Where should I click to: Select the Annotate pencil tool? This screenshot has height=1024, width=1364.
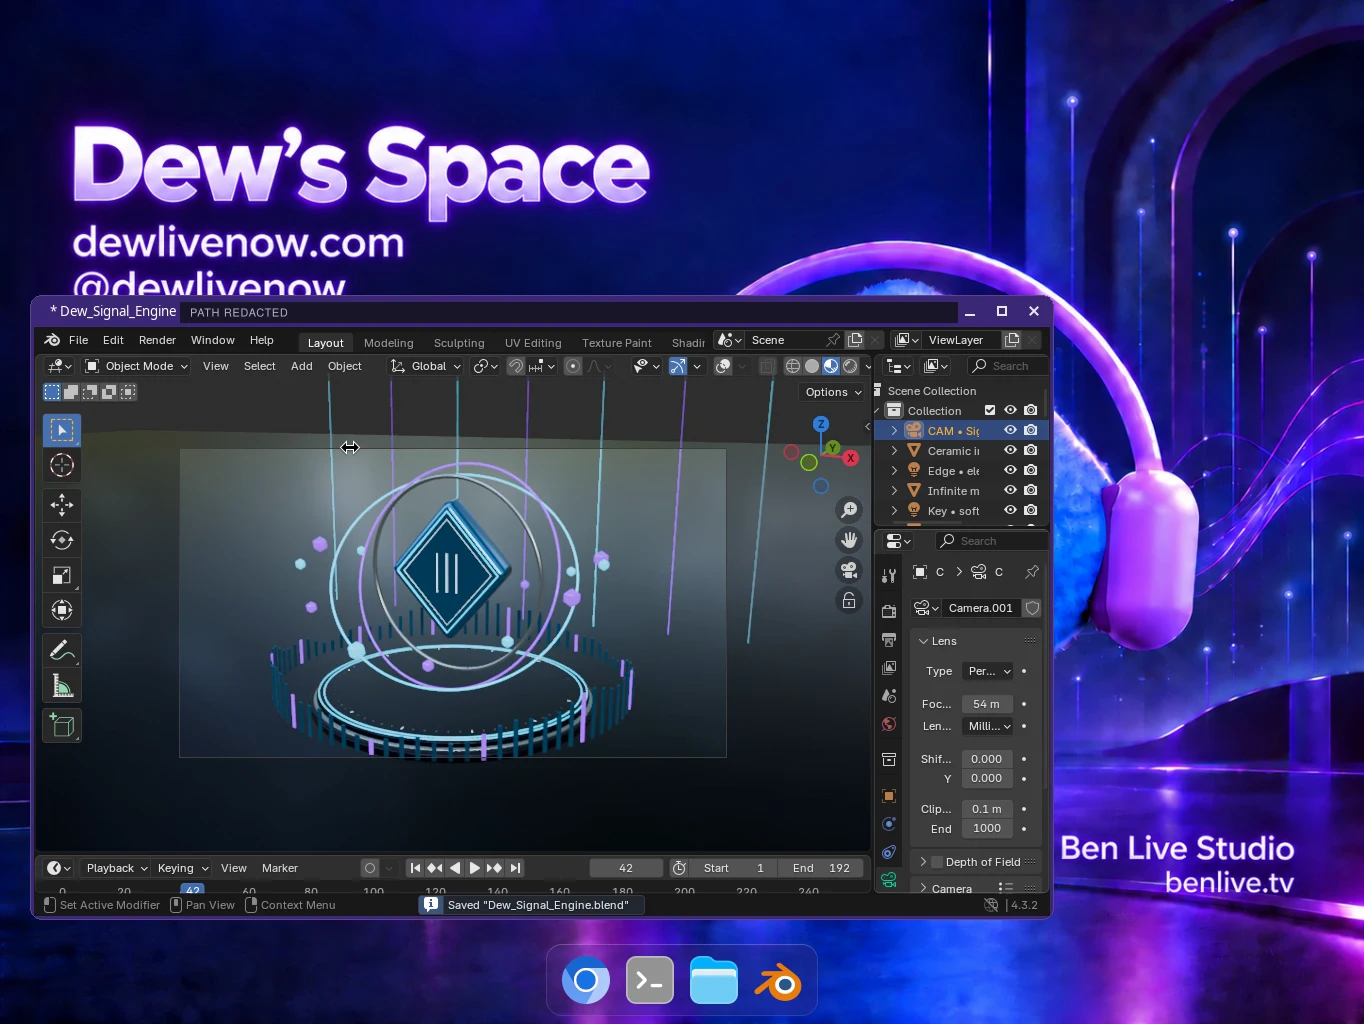(62, 650)
